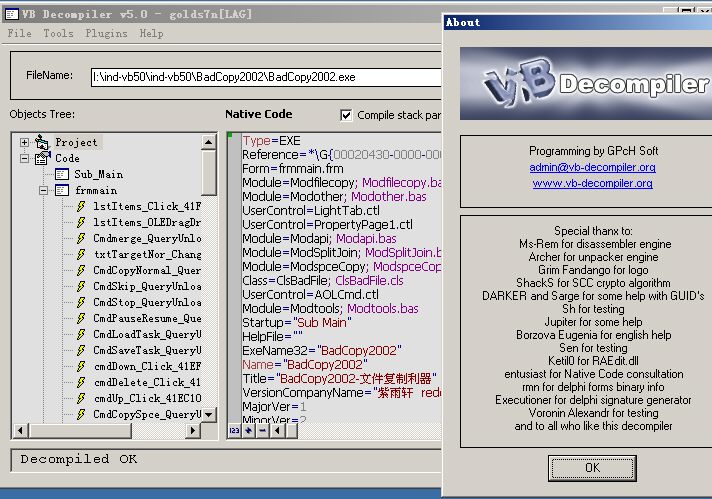Click lightning icon beside CmdCopySpce_QueryU

81,415
